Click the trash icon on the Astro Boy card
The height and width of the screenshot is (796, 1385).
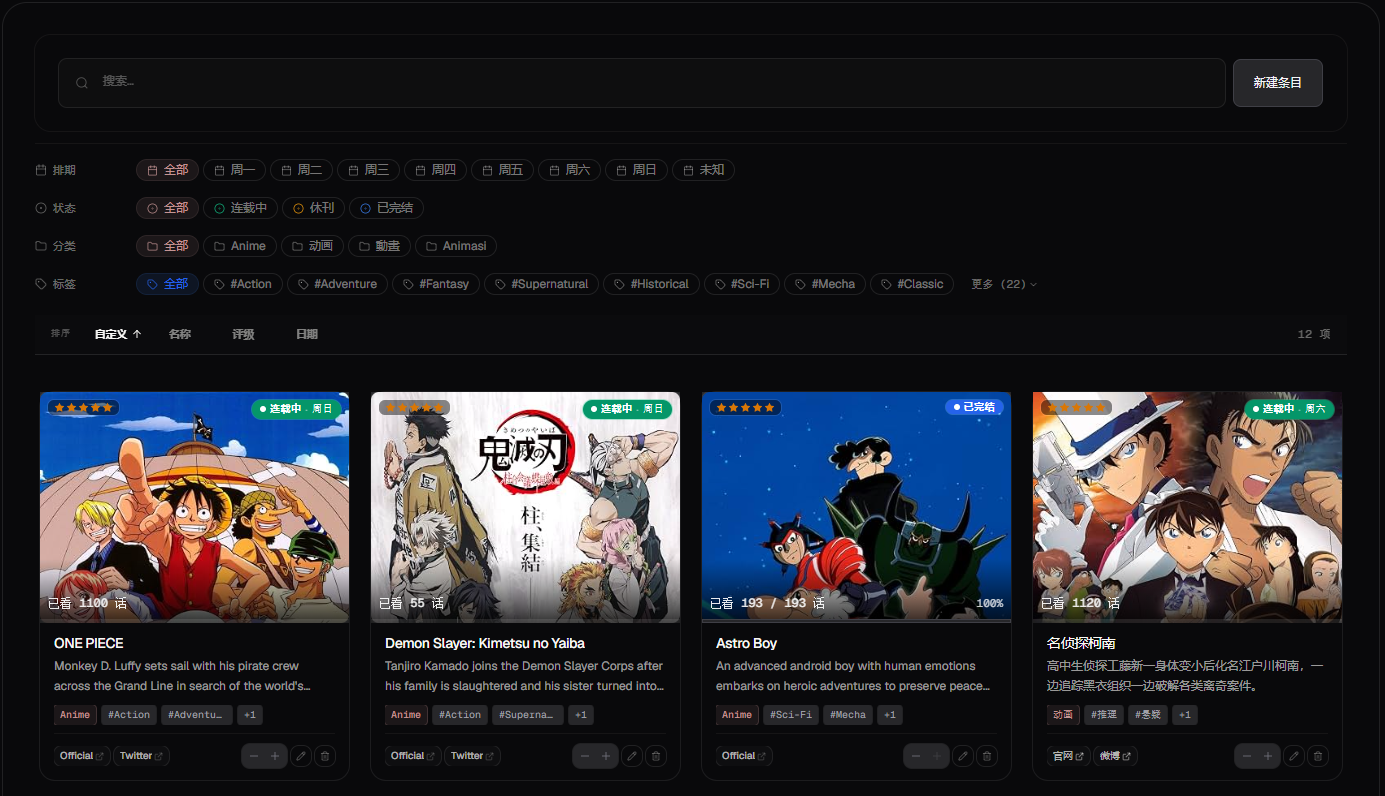(987, 756)
